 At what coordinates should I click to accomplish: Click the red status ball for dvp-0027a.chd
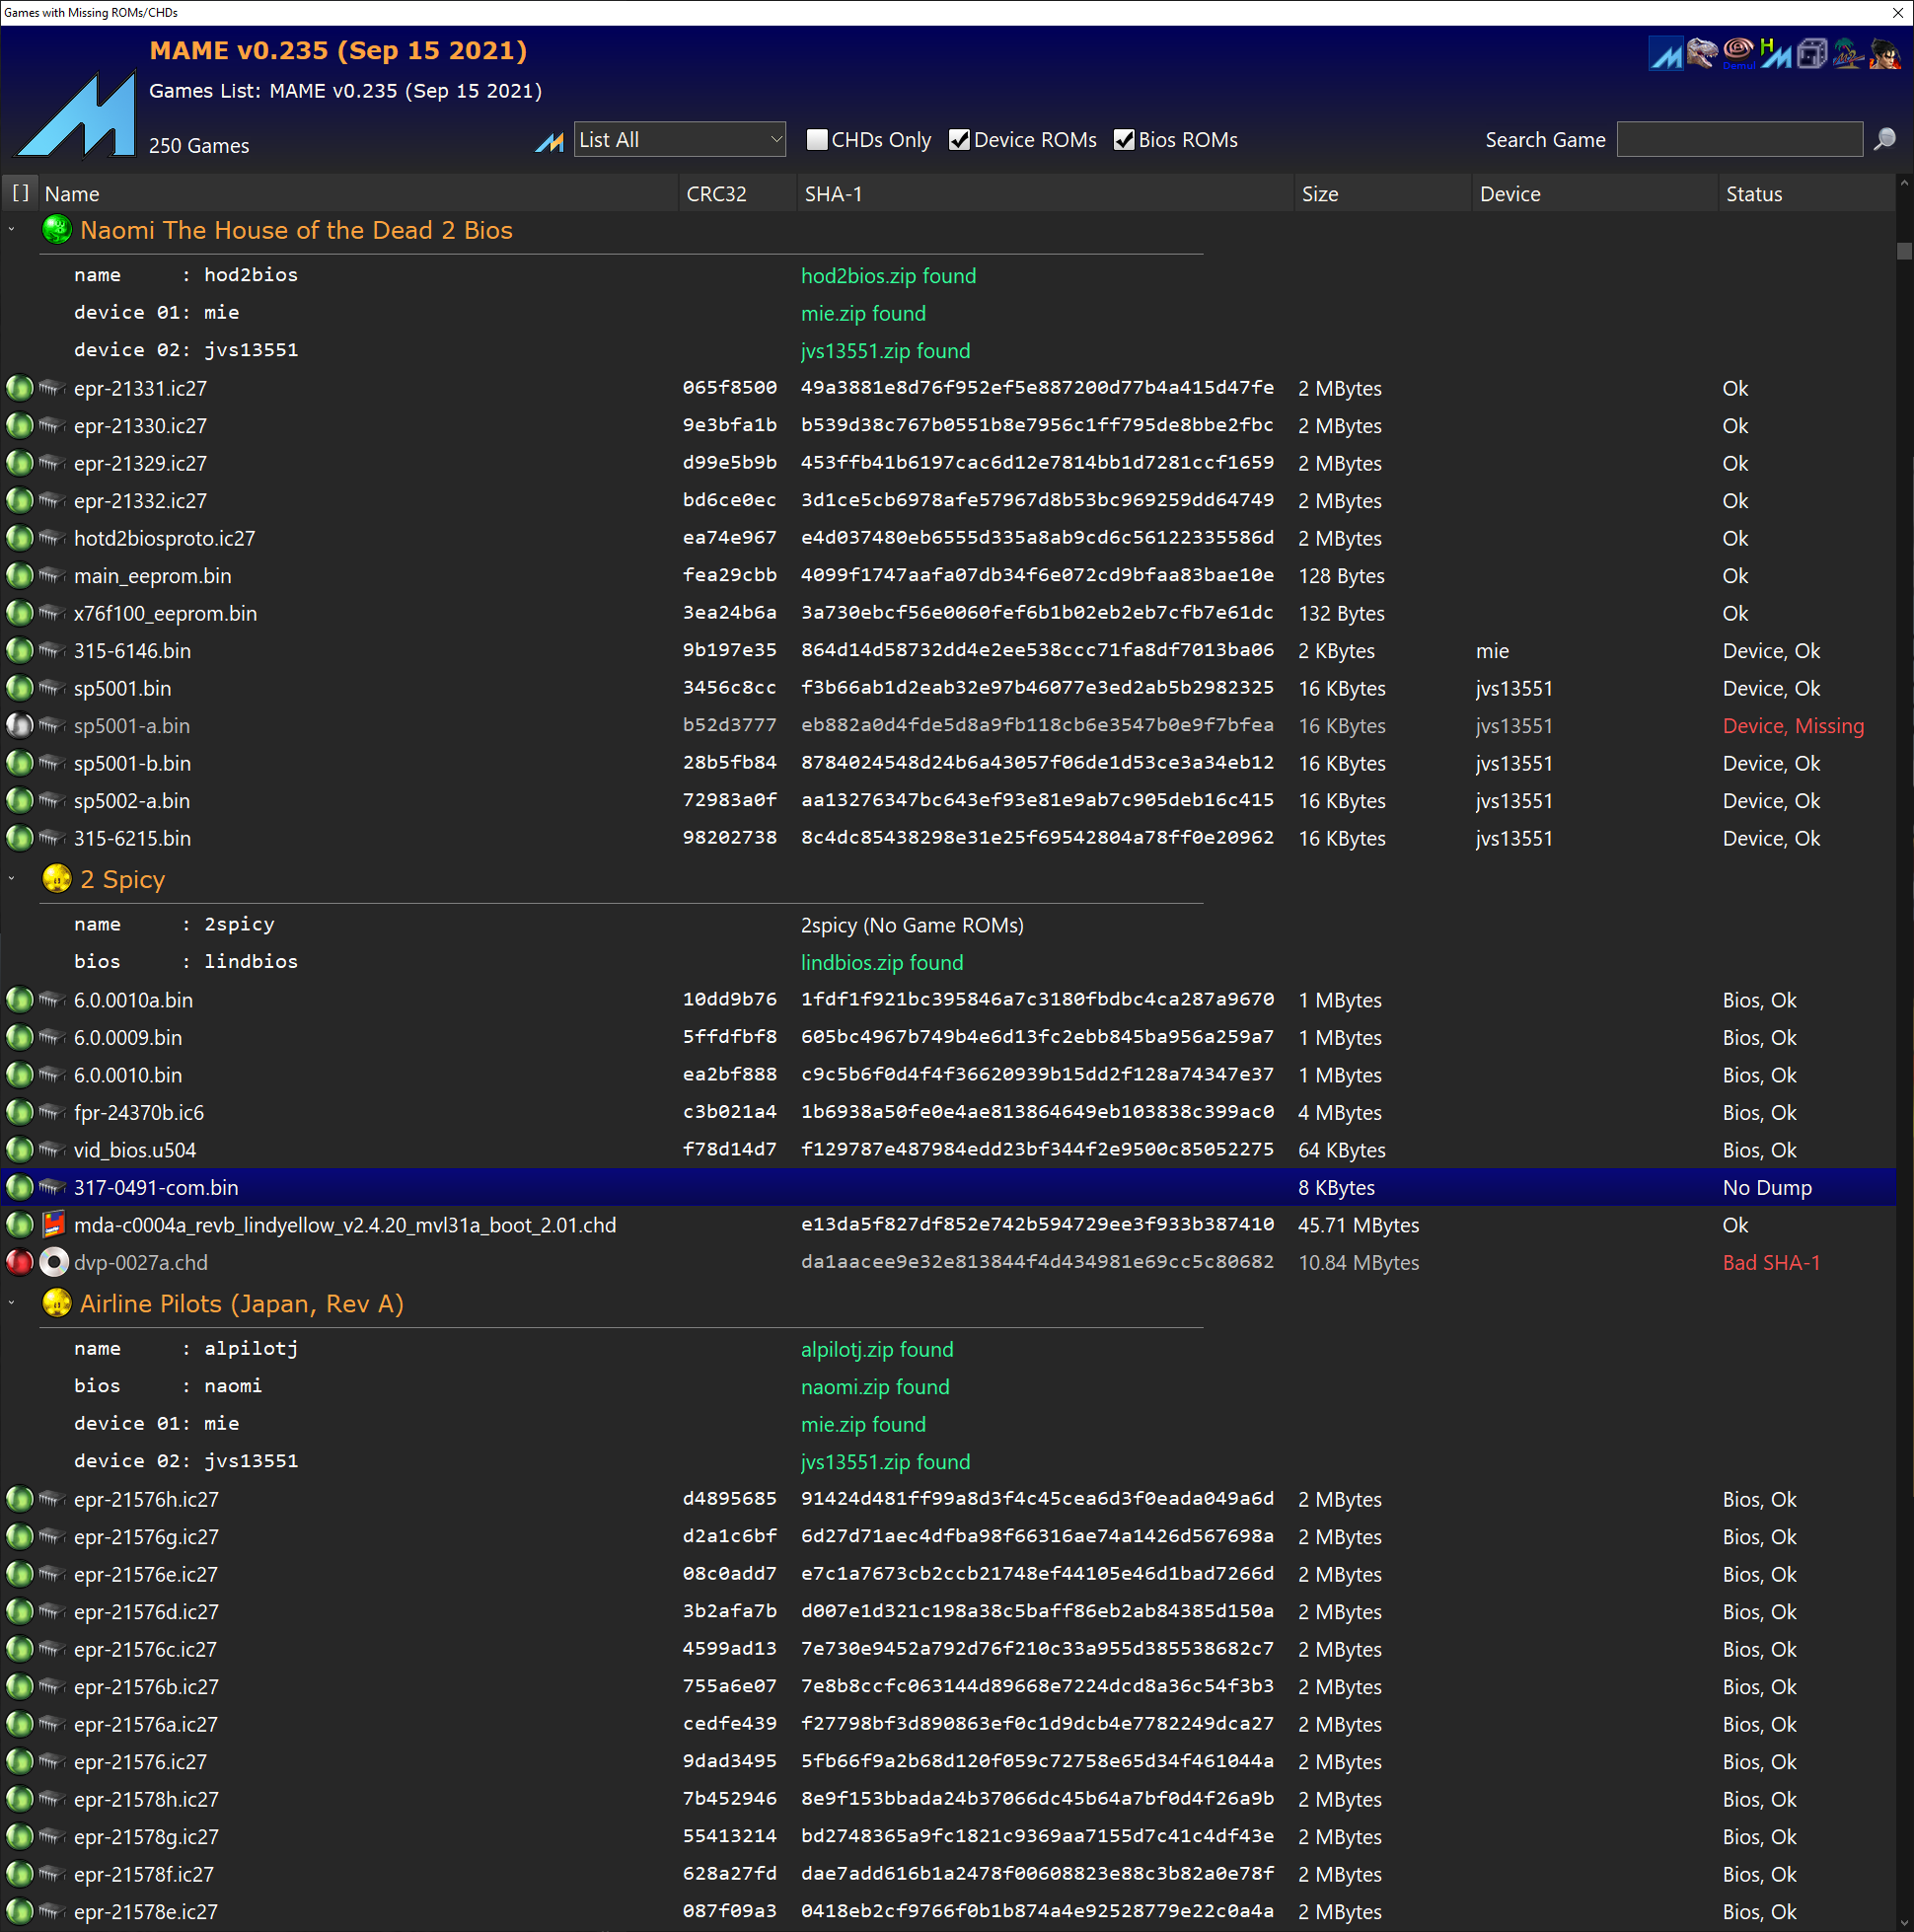coord(19,1263)
